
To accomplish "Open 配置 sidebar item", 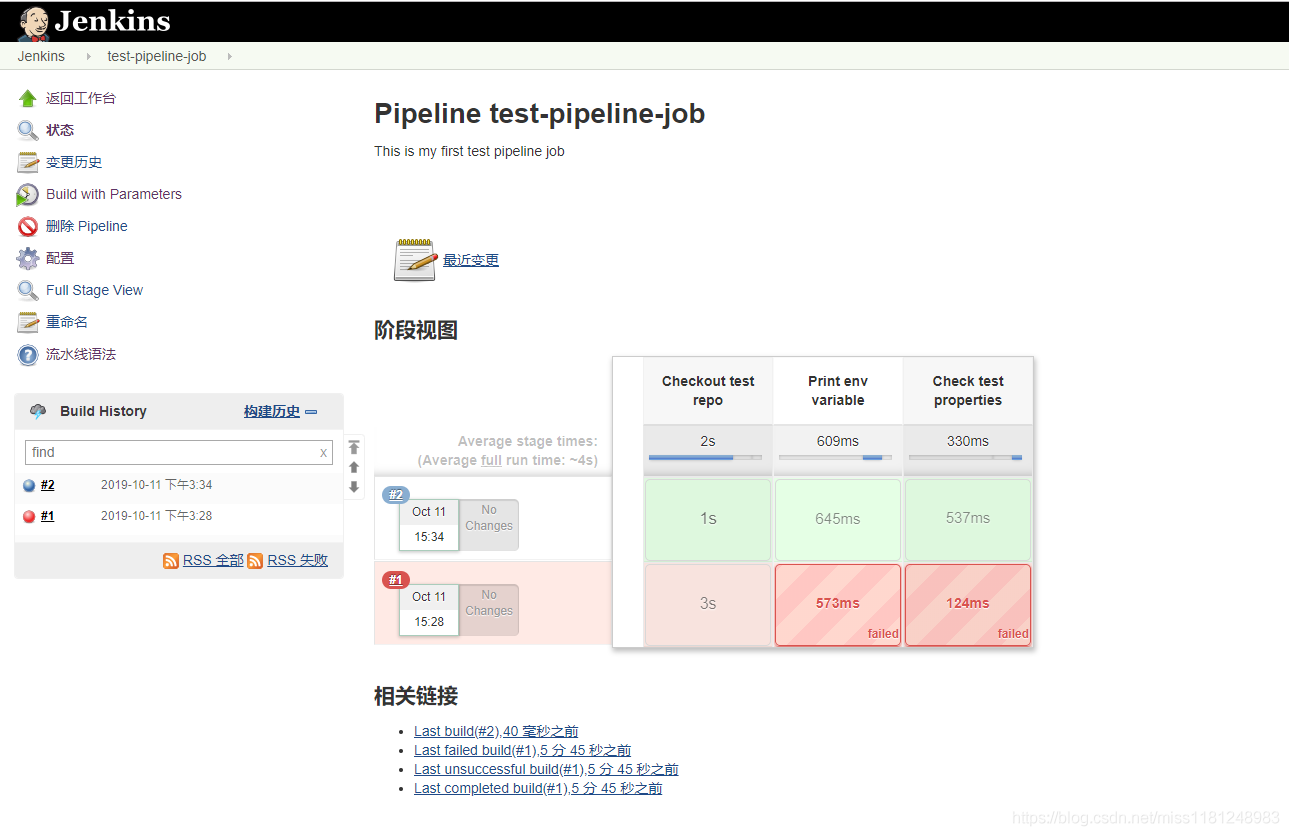I will [x=60, y=258].
